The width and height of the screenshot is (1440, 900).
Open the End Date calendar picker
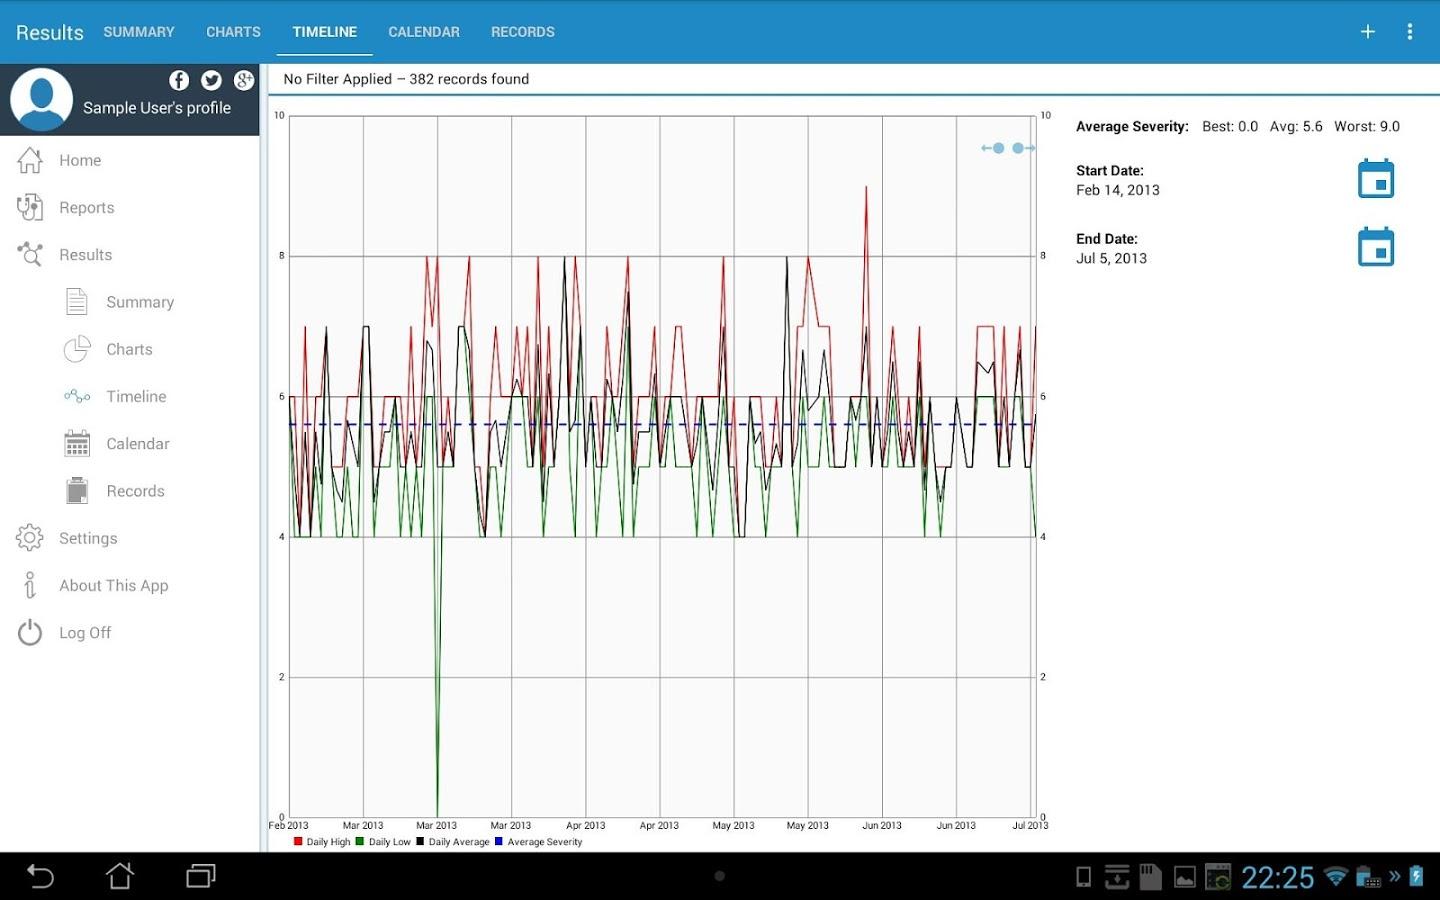(x=1376, y=247)
